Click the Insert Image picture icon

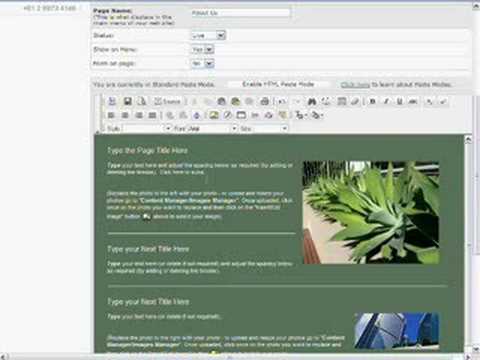pyautogui.click(x=214, y=115)
